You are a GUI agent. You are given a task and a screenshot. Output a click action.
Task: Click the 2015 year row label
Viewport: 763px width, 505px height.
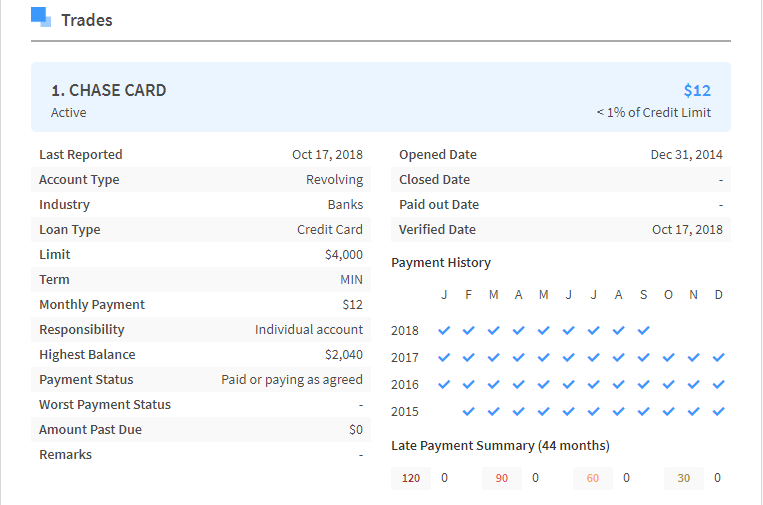coord(405,412)
